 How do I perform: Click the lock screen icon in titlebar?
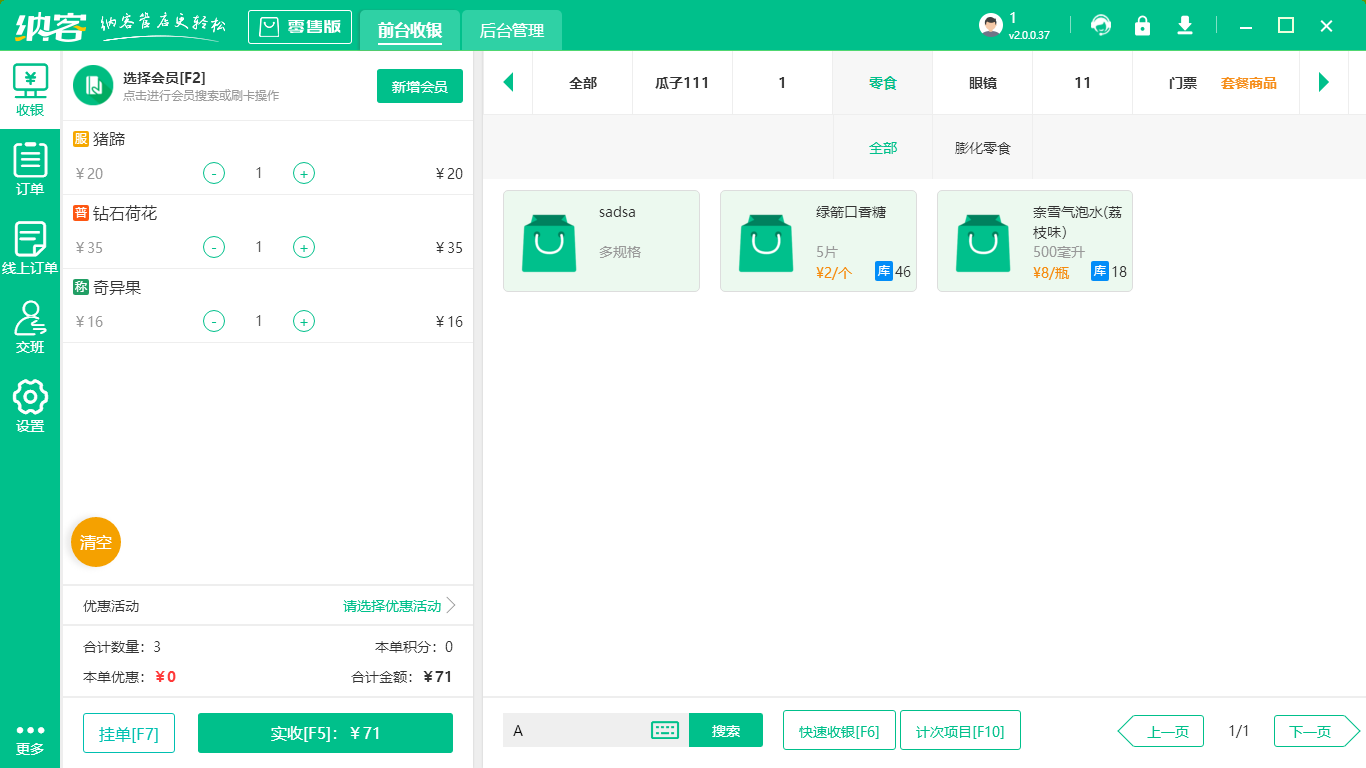[1143, 26]
